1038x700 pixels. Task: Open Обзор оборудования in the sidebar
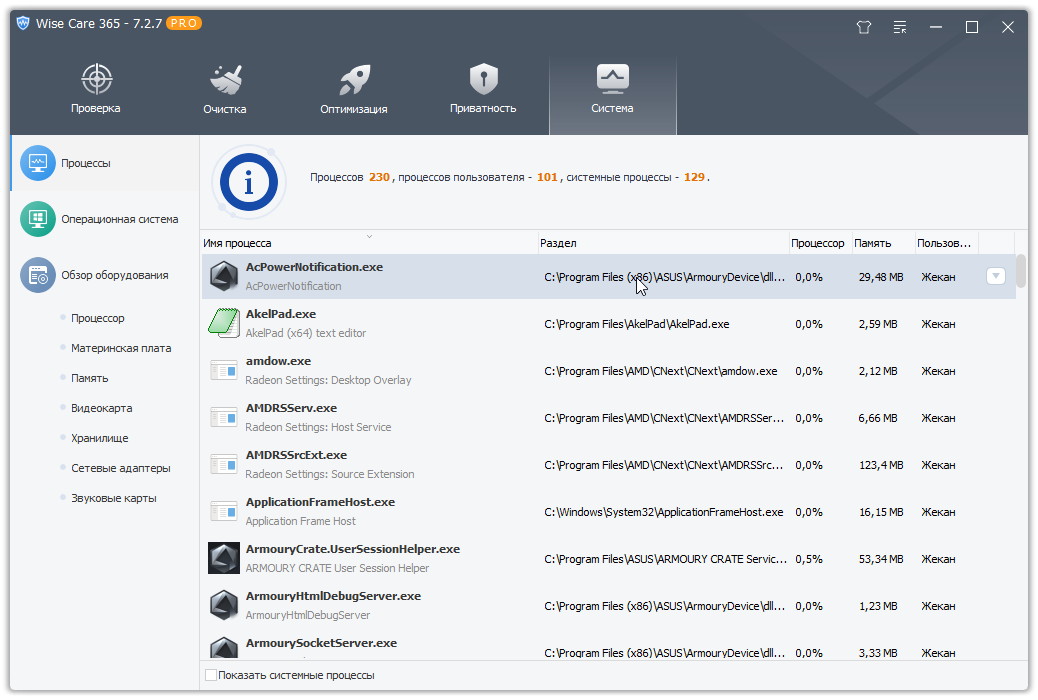click(x=105, y=275)
